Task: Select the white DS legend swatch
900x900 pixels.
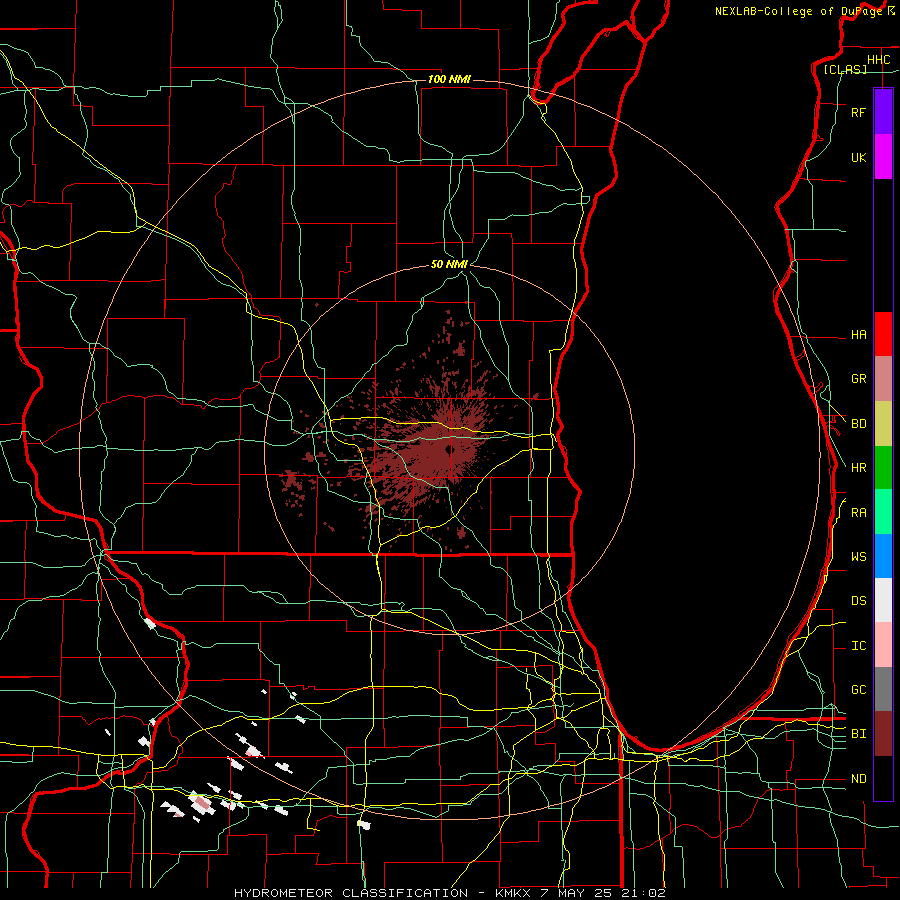Action: tap(883, 600)
